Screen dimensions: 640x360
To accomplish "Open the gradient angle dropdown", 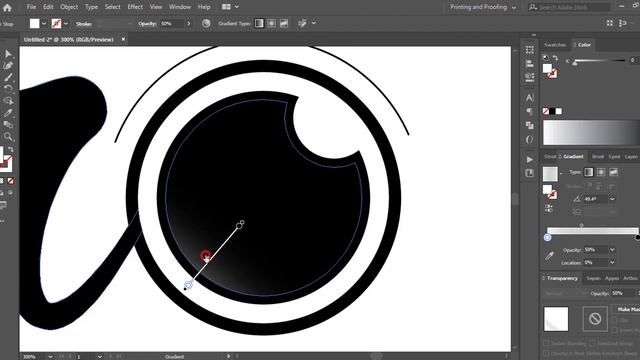I will [x=612, y=199].
